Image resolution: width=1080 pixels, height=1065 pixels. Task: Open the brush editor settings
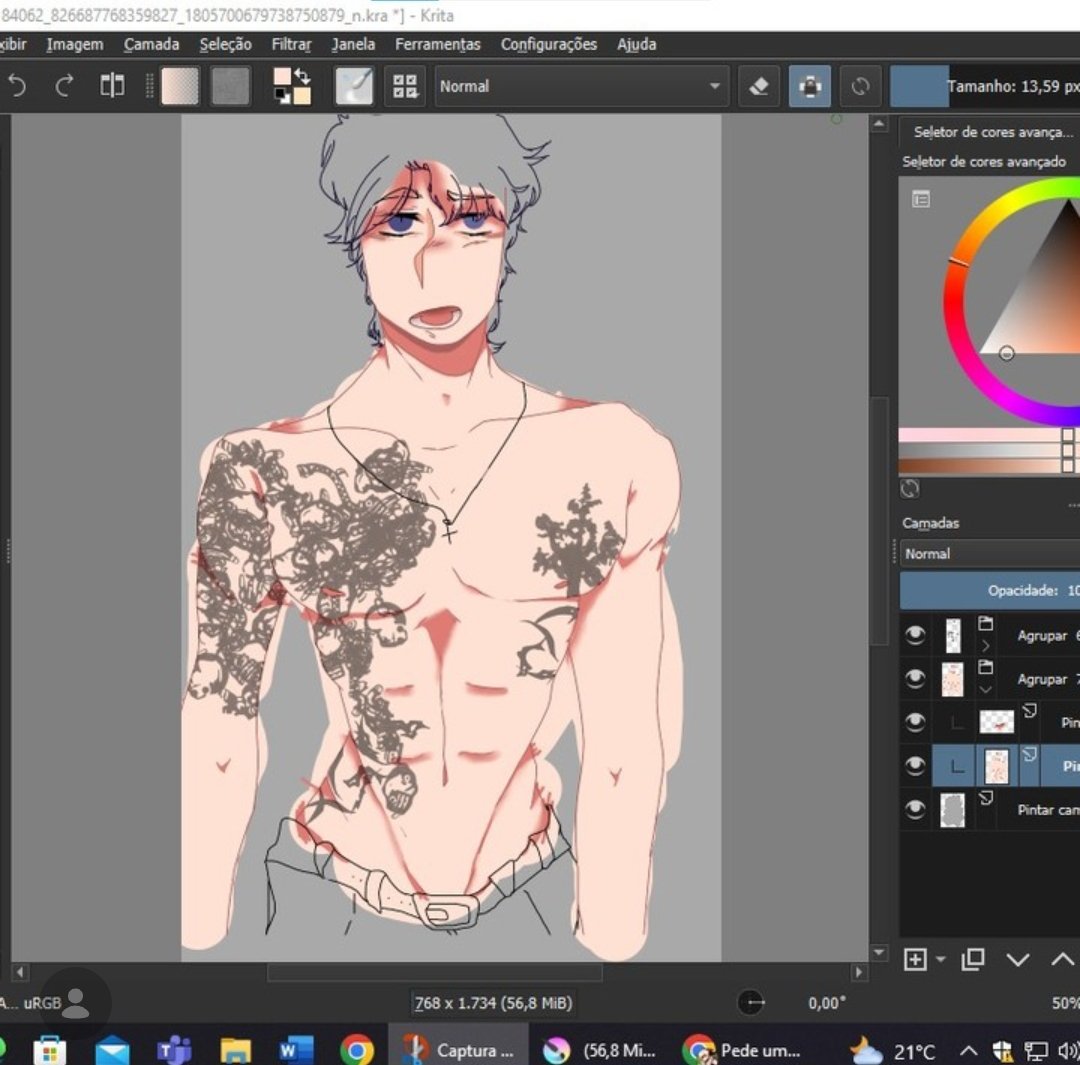click(355, 86)
